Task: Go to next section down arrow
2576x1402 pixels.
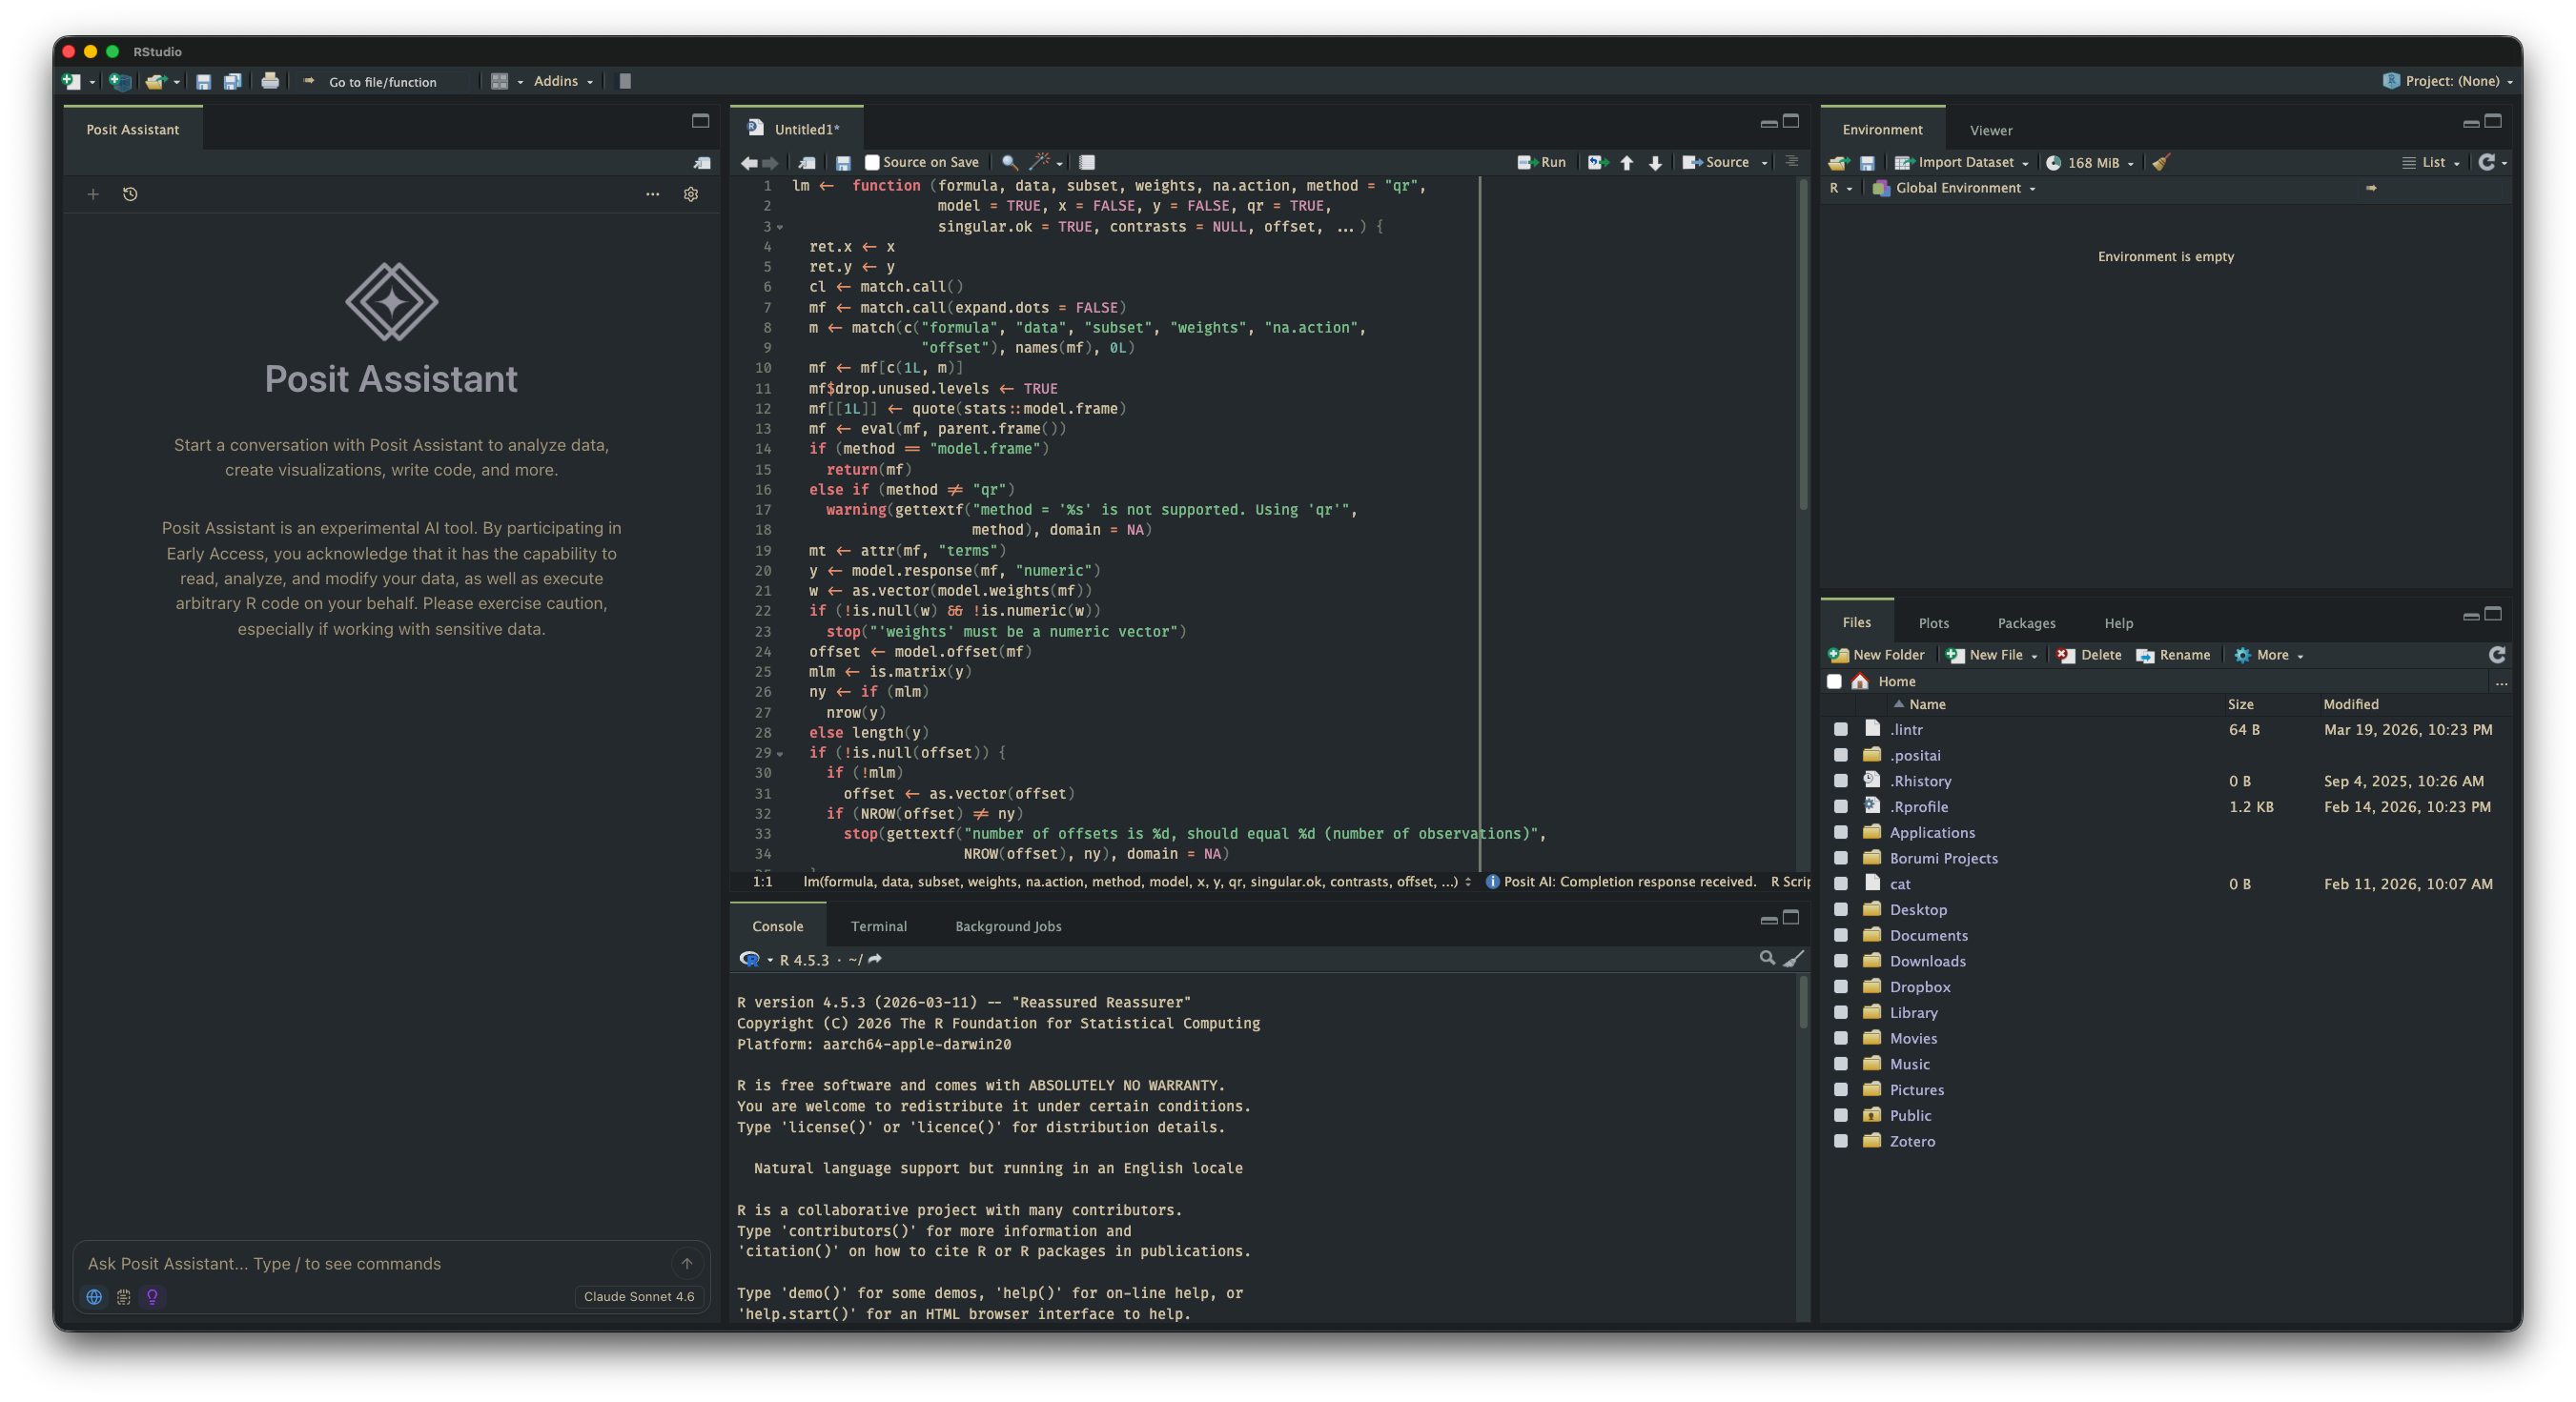Action: point(1655,162)
